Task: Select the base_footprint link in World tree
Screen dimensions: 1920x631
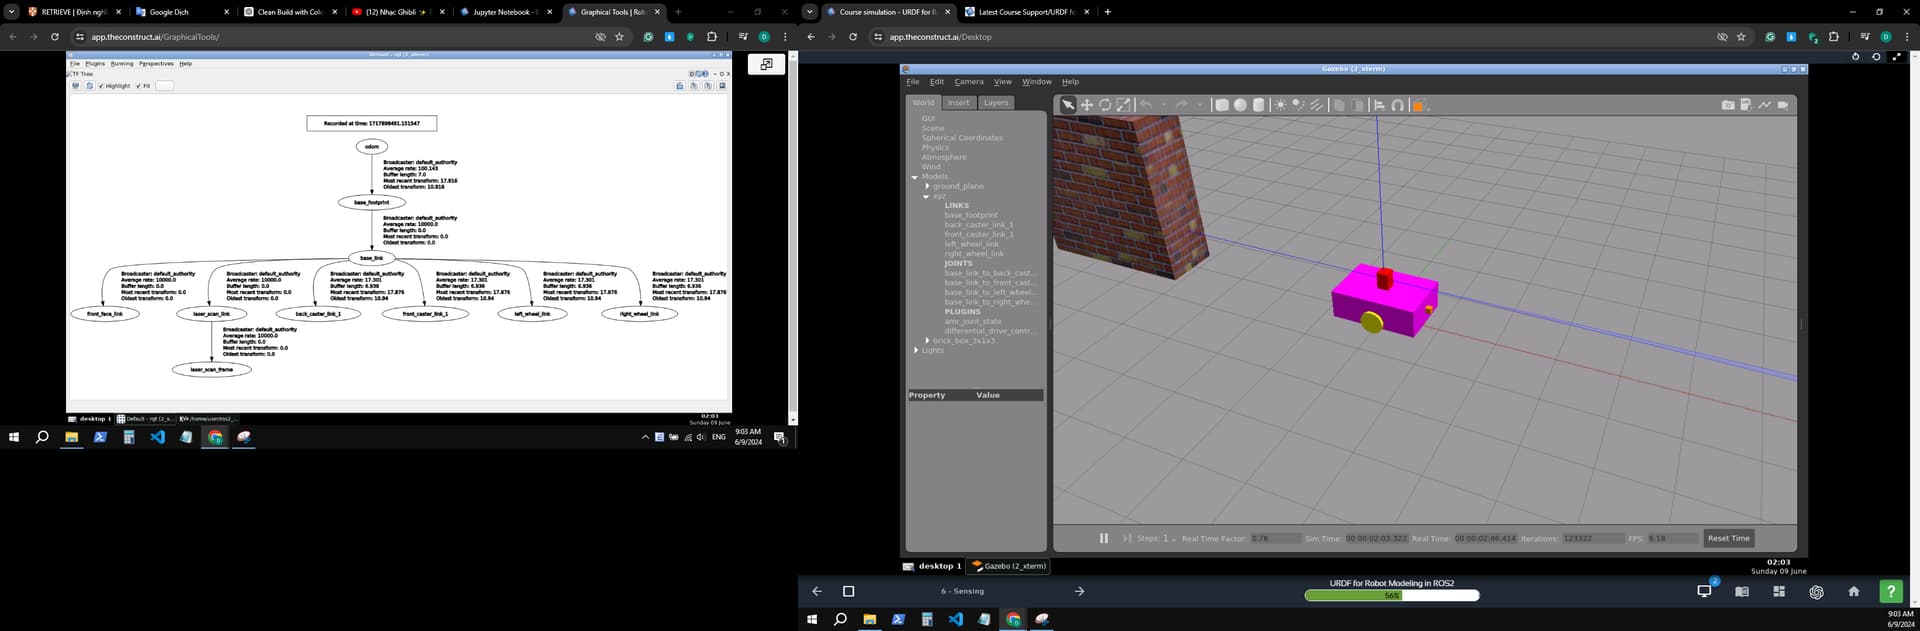Action: (x=971, y=215)
